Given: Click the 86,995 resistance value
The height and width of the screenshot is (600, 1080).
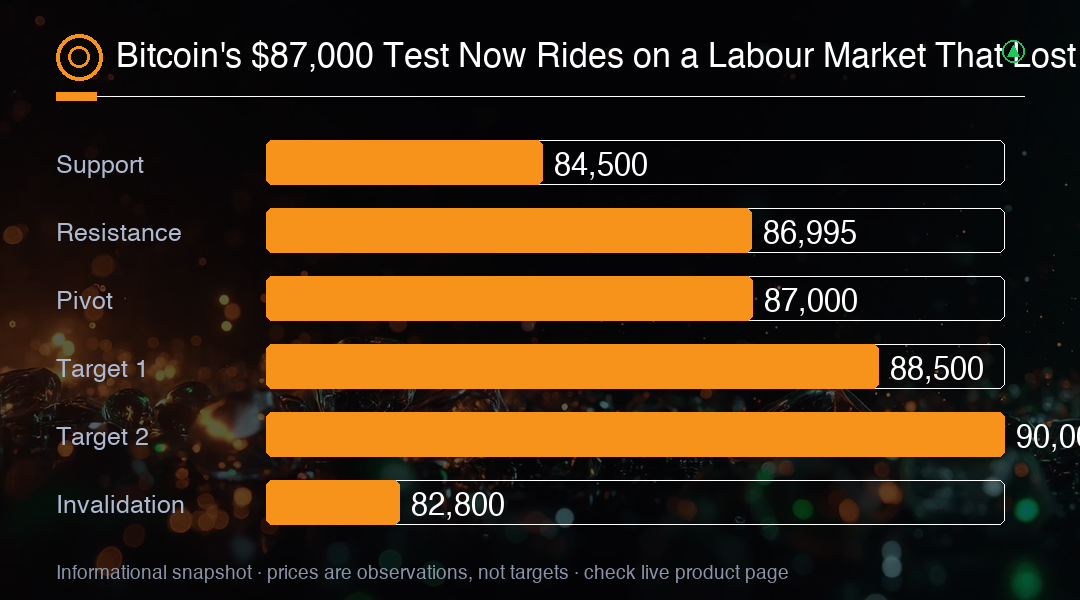Looking at the screenshot, I should coord(809,232).
